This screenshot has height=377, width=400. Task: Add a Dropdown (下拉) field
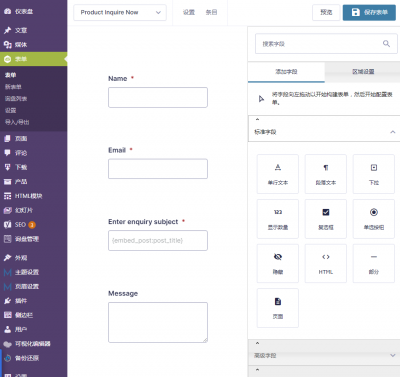374,174
